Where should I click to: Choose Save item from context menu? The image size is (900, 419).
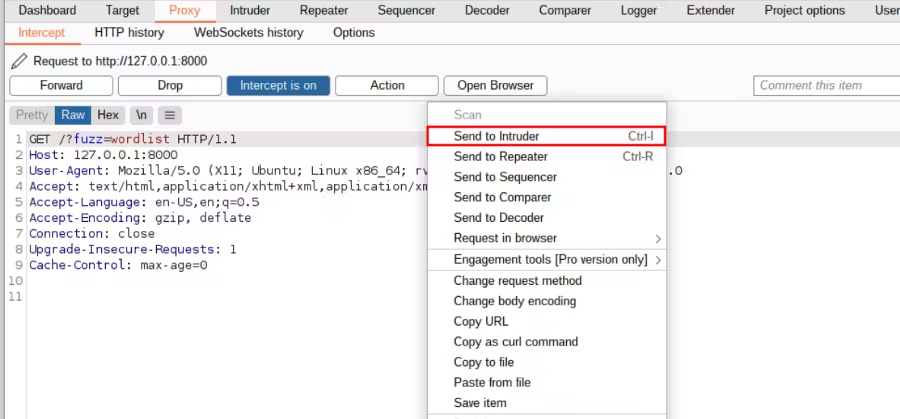pyautogui.click(x=546, y=403)
